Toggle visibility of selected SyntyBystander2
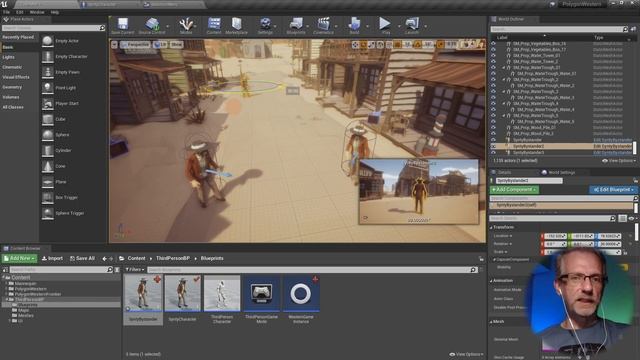 pos(493,146)
